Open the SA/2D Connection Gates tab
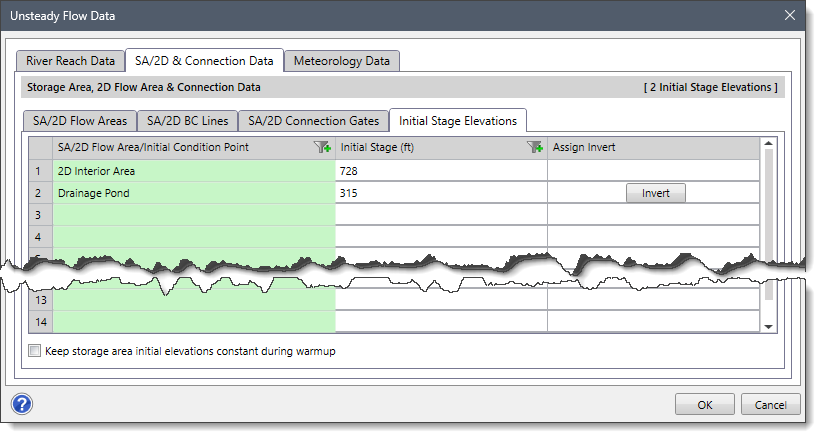The width and height of the screenshot is (821, 438). 313,121
